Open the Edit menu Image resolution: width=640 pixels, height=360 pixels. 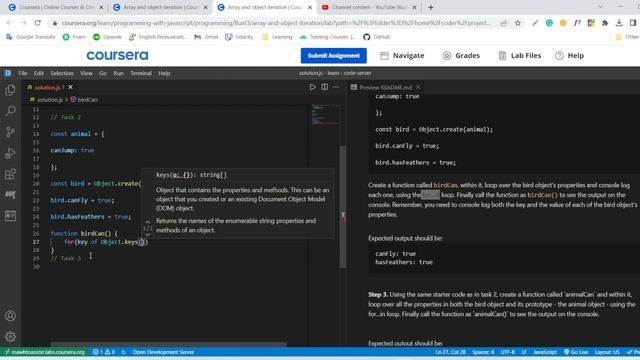[39, 73]
